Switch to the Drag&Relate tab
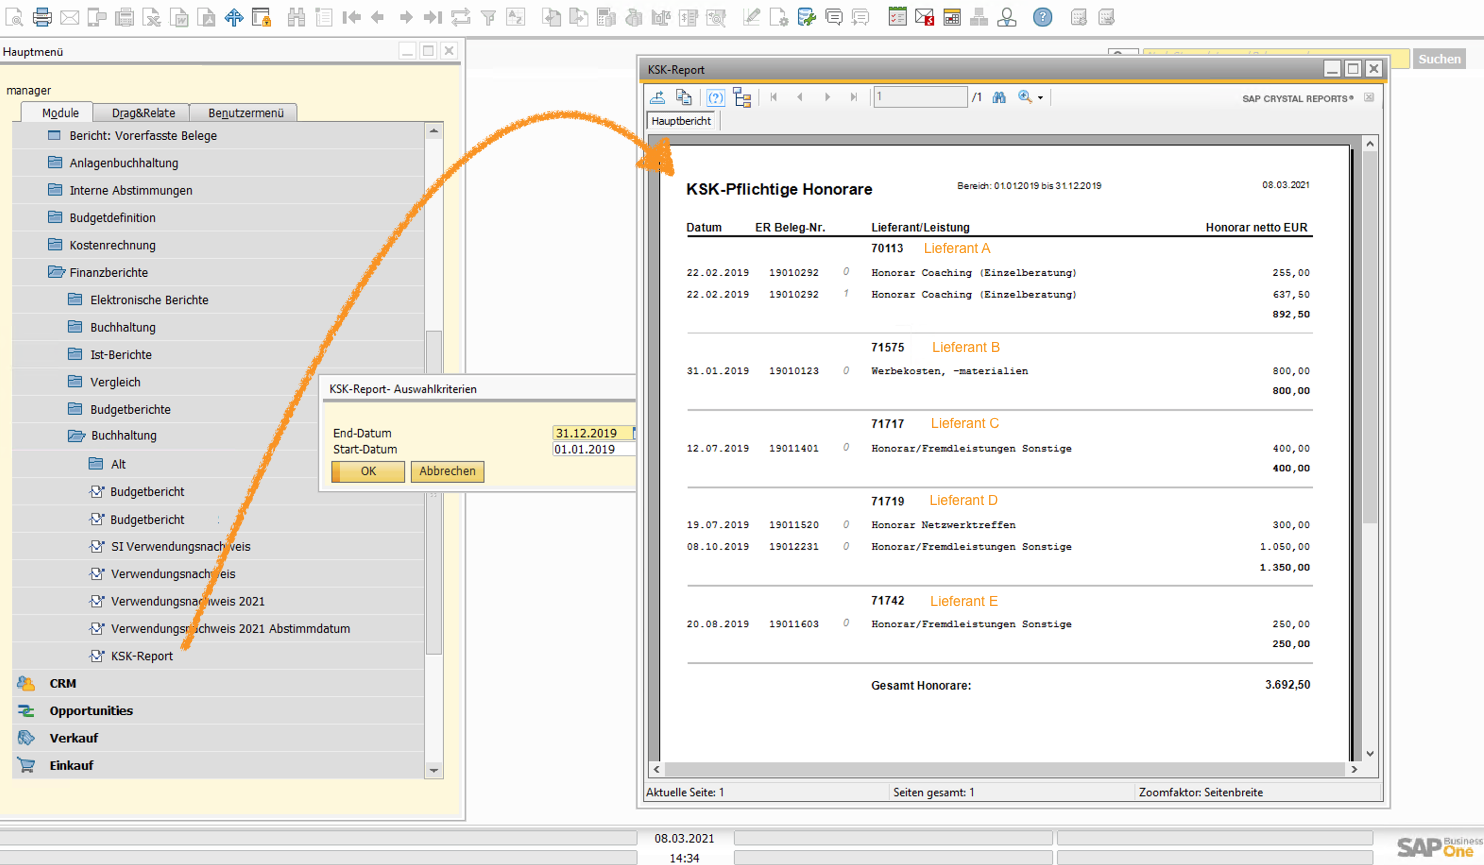Screen dimensions: 1484x865 tap(143, 113)
